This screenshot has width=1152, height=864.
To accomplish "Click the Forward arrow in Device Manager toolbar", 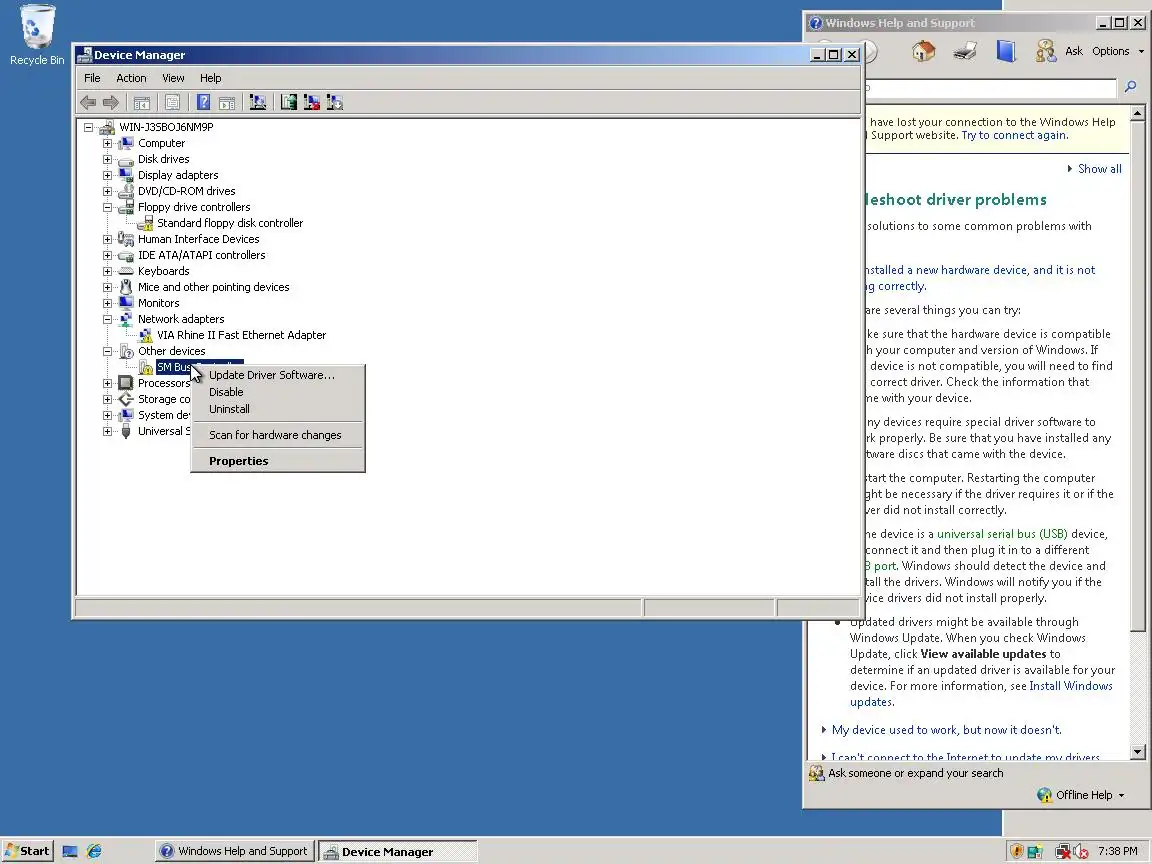I will [110, 103].
